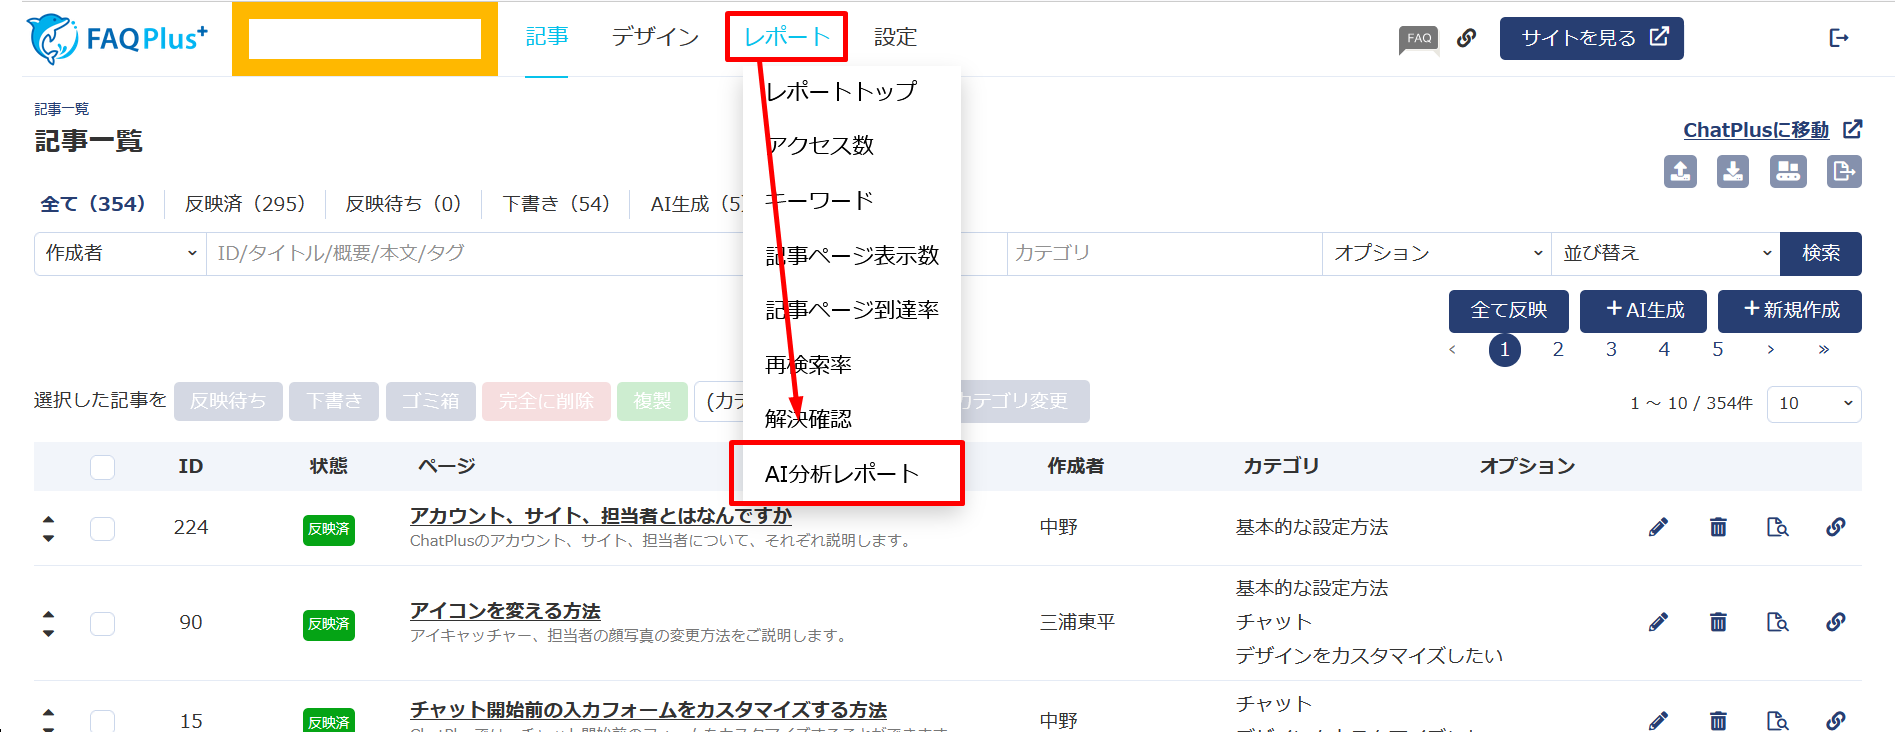Filter by 全て (354) tab
Screen dimensions: 1895x732
point(93,204)
